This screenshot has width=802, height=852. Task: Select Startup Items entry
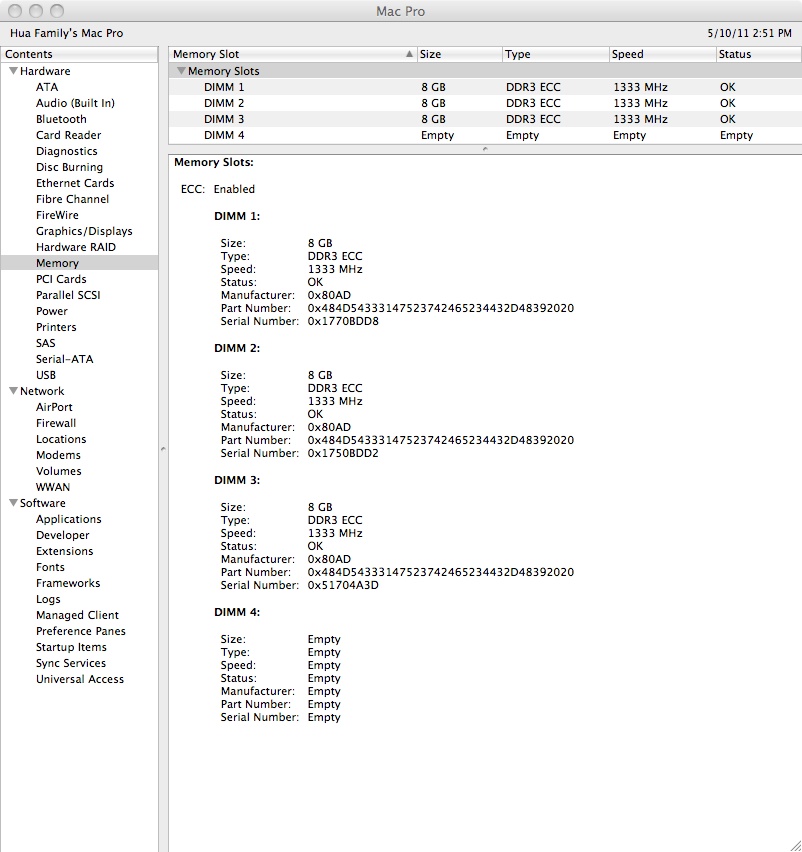tap(71, 647)
